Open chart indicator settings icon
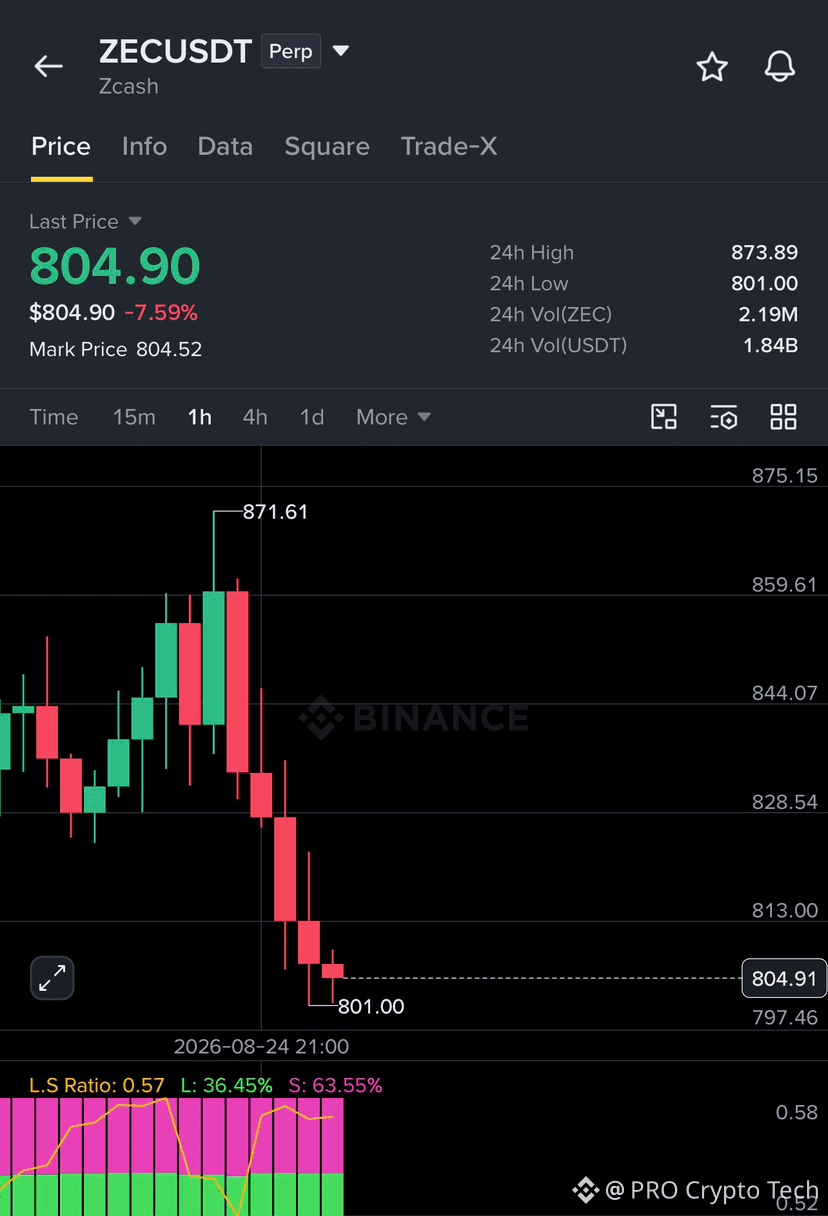The image size is (828, 1216). 724,417
